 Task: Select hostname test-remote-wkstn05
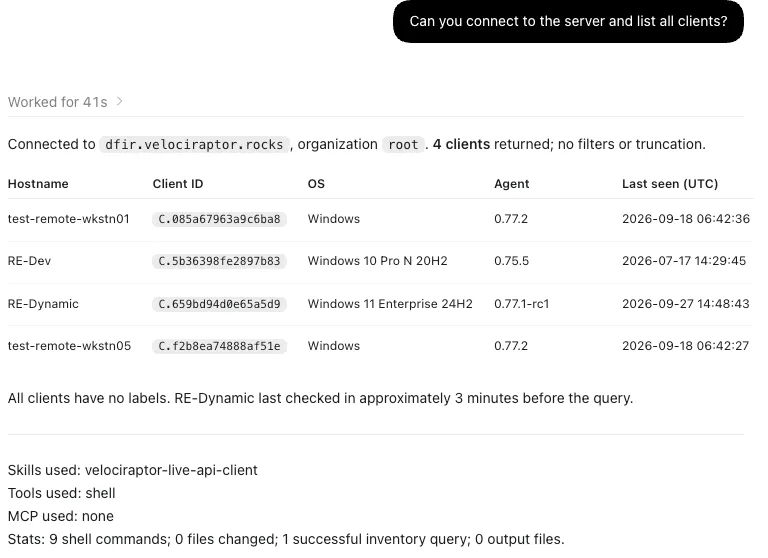point(69,346)
